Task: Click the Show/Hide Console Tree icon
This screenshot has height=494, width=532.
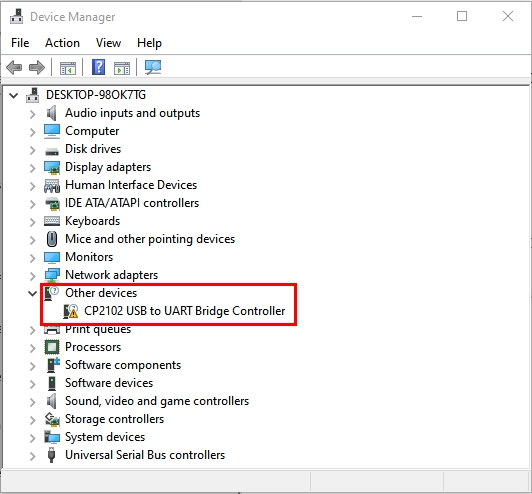Action: [x=68, y=68]
